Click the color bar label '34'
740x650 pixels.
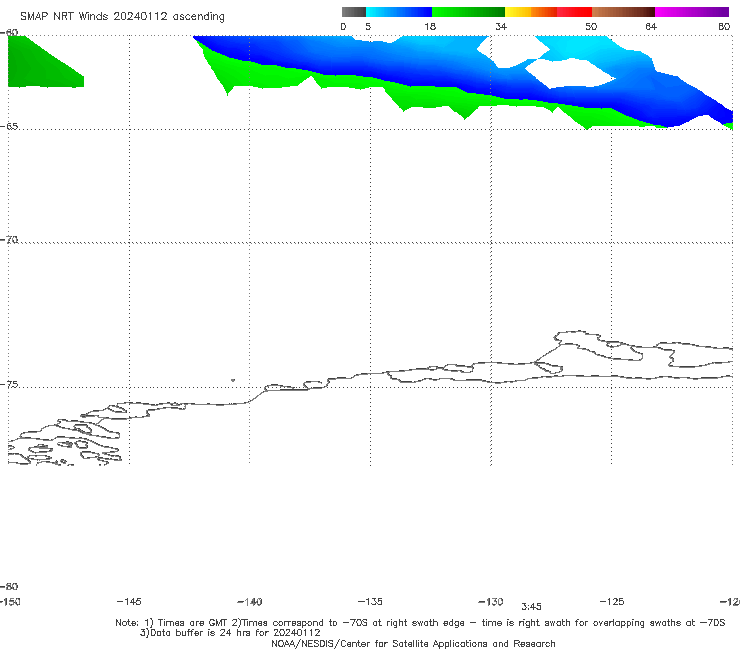click(501, 26)
